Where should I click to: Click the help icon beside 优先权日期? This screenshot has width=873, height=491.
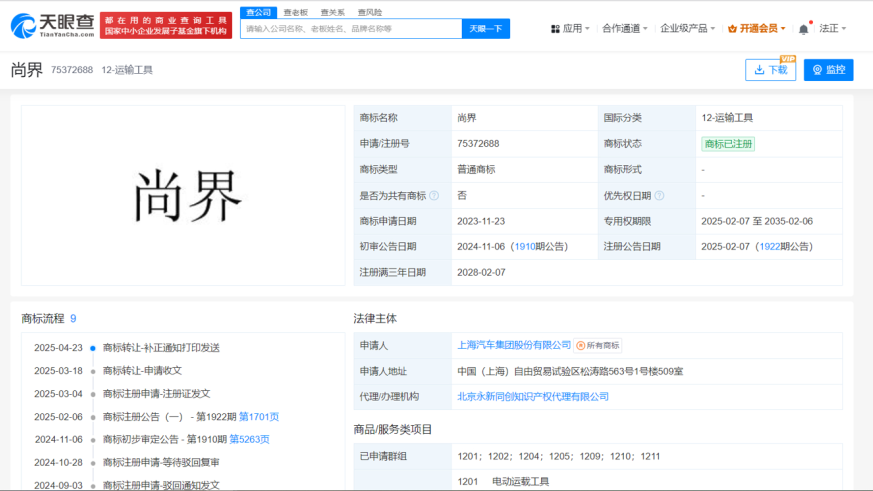click(x=659, y=195)
